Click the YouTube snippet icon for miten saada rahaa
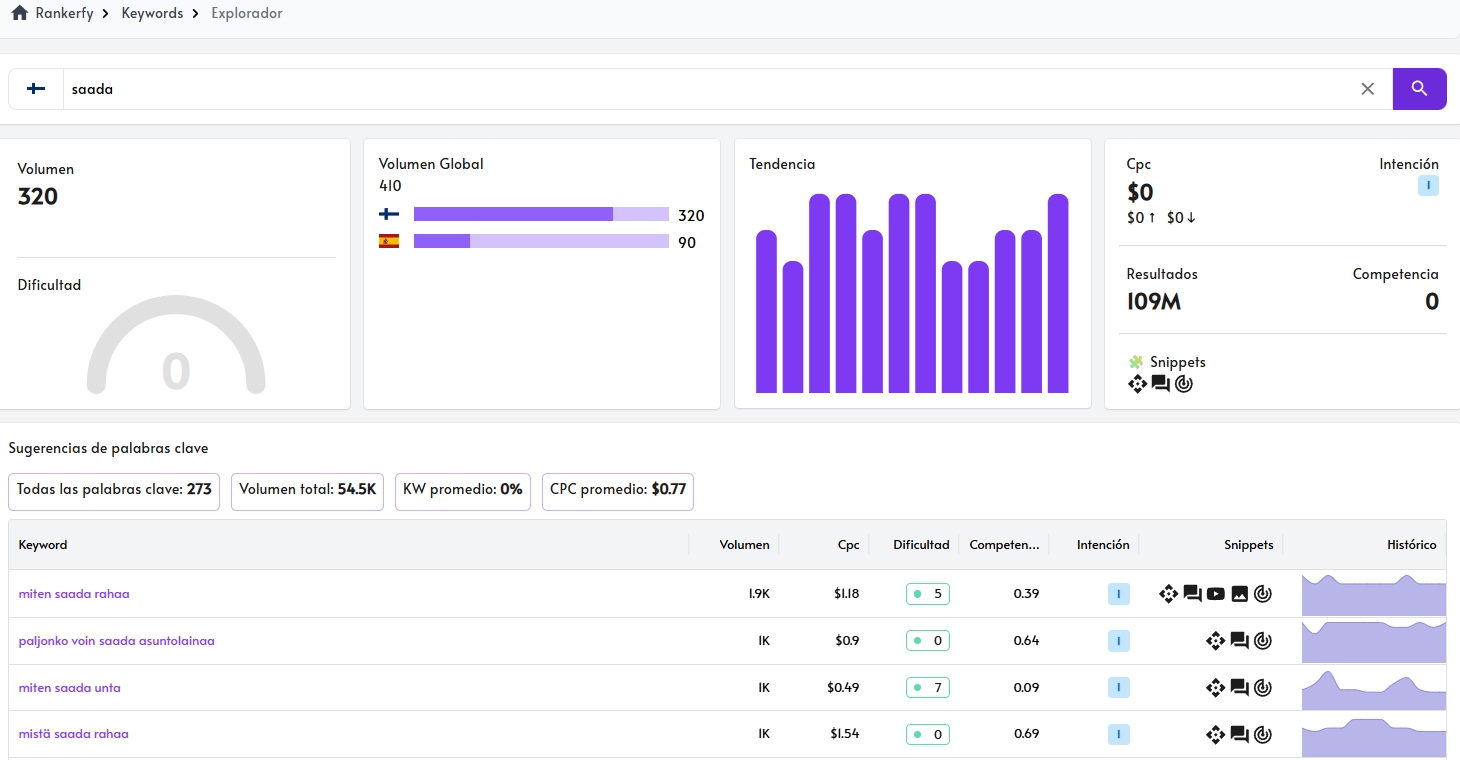 (1215, 594)
